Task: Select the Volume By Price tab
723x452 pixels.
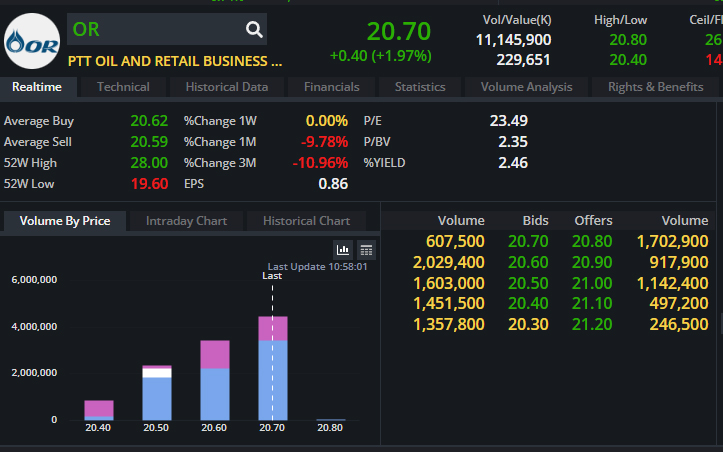Action: [x=65, y=221]
